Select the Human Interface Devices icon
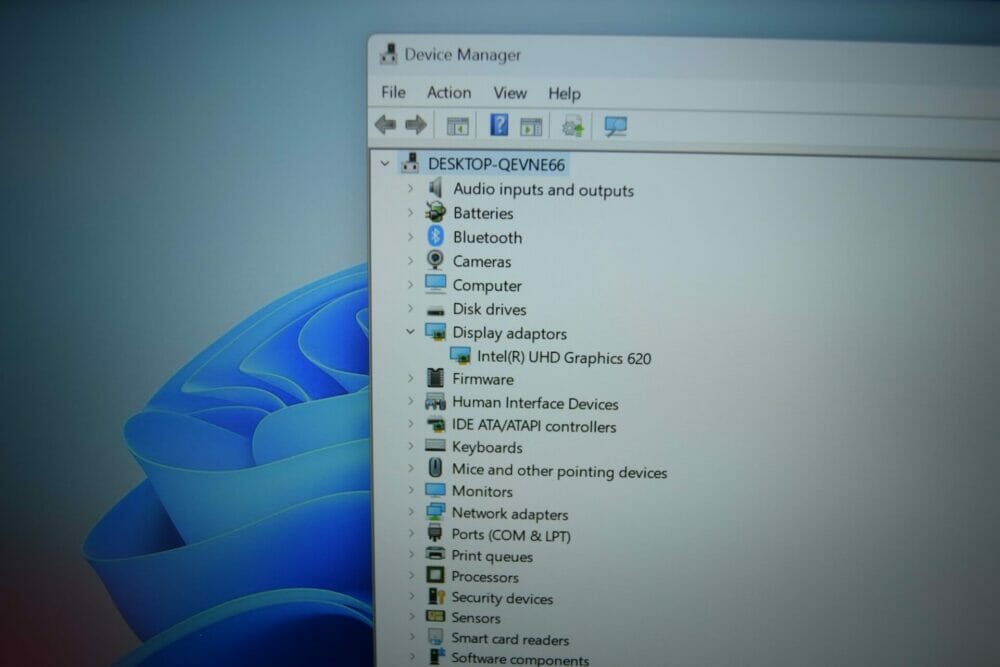 [x=435, y=402]
